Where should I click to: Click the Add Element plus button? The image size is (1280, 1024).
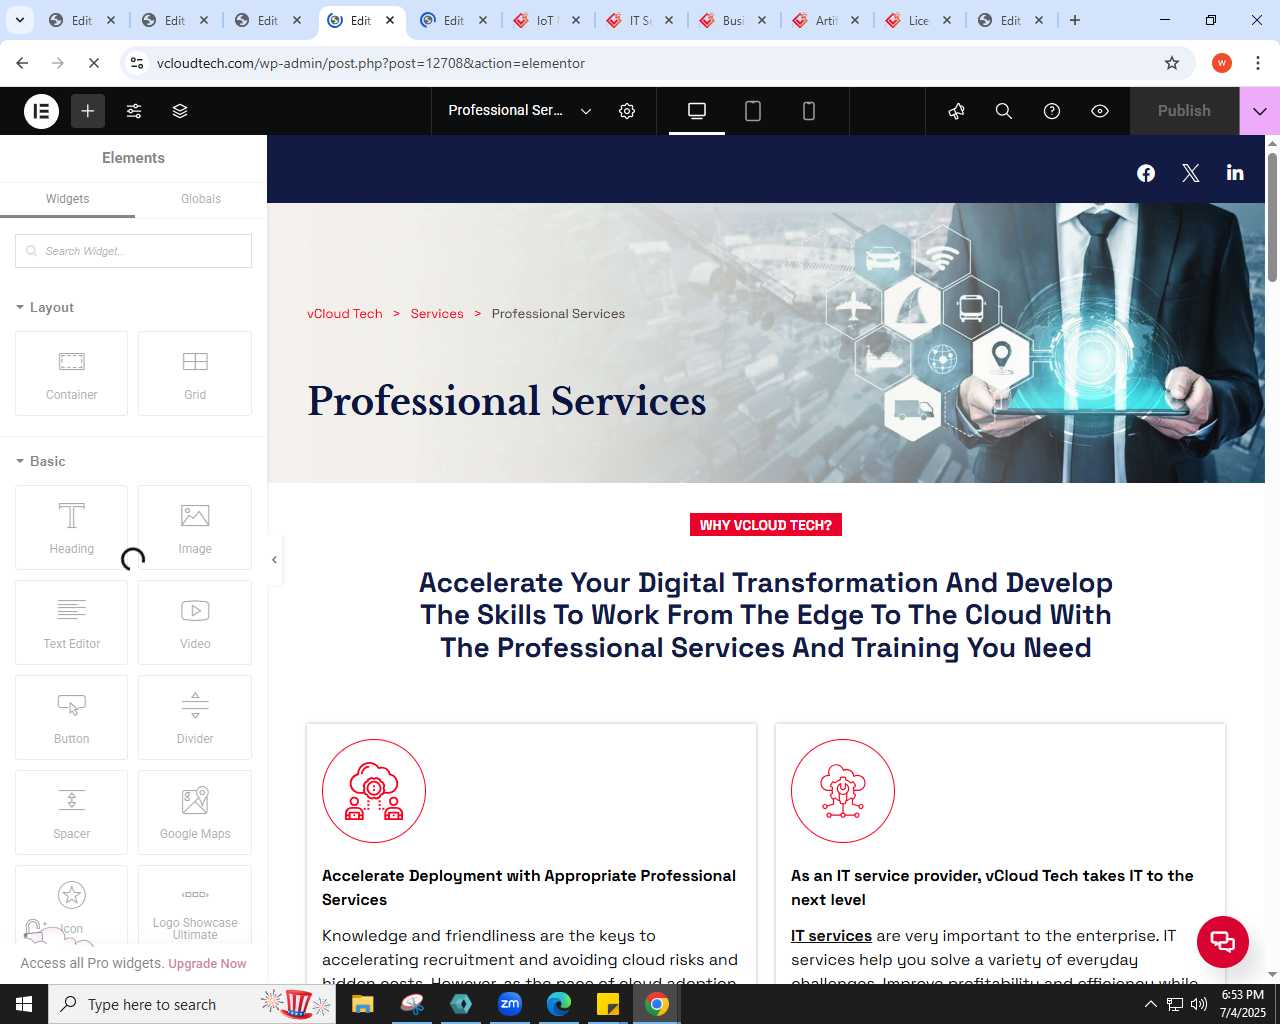88,111
